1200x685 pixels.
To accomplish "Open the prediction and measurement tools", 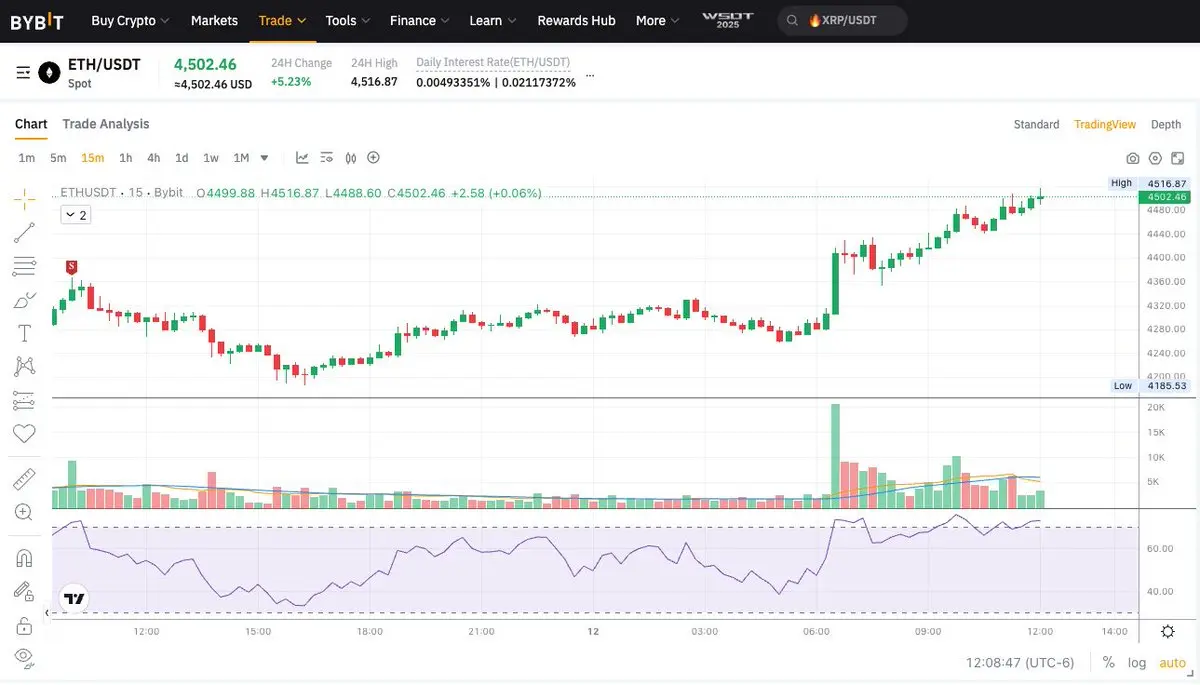I will pos(24,400).
